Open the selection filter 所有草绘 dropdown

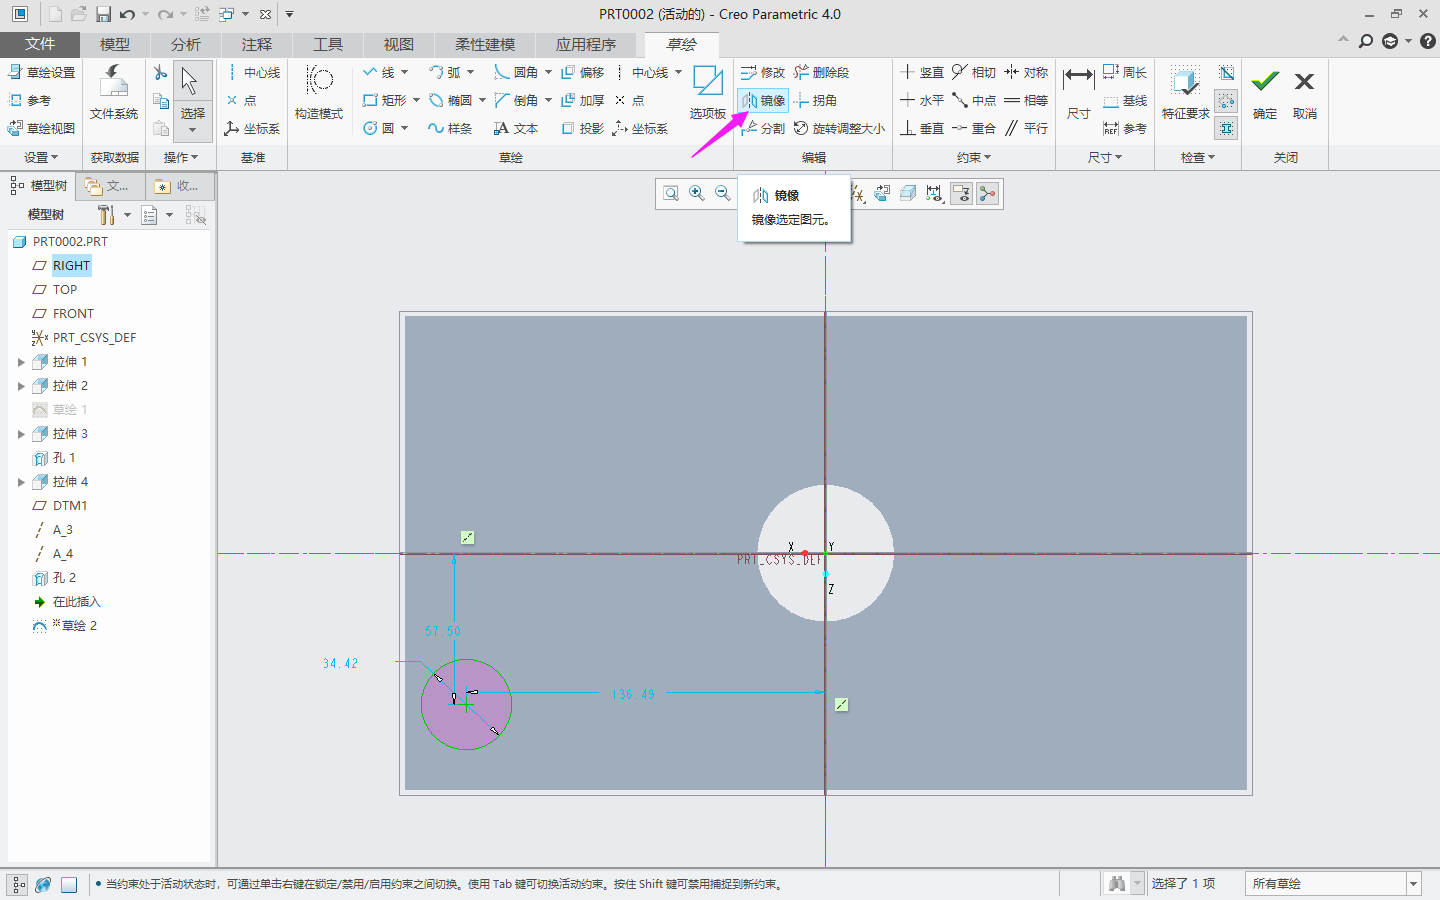coord(1413,883)
